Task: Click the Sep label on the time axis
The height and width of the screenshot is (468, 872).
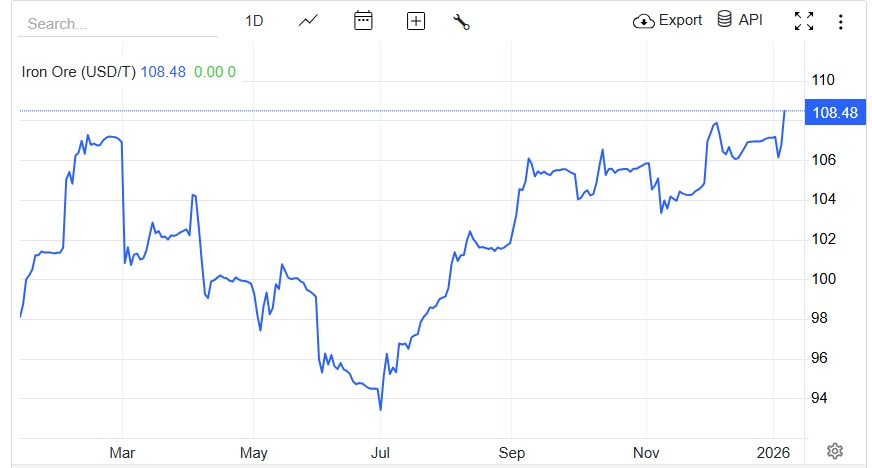Action: tap(511, 453)
